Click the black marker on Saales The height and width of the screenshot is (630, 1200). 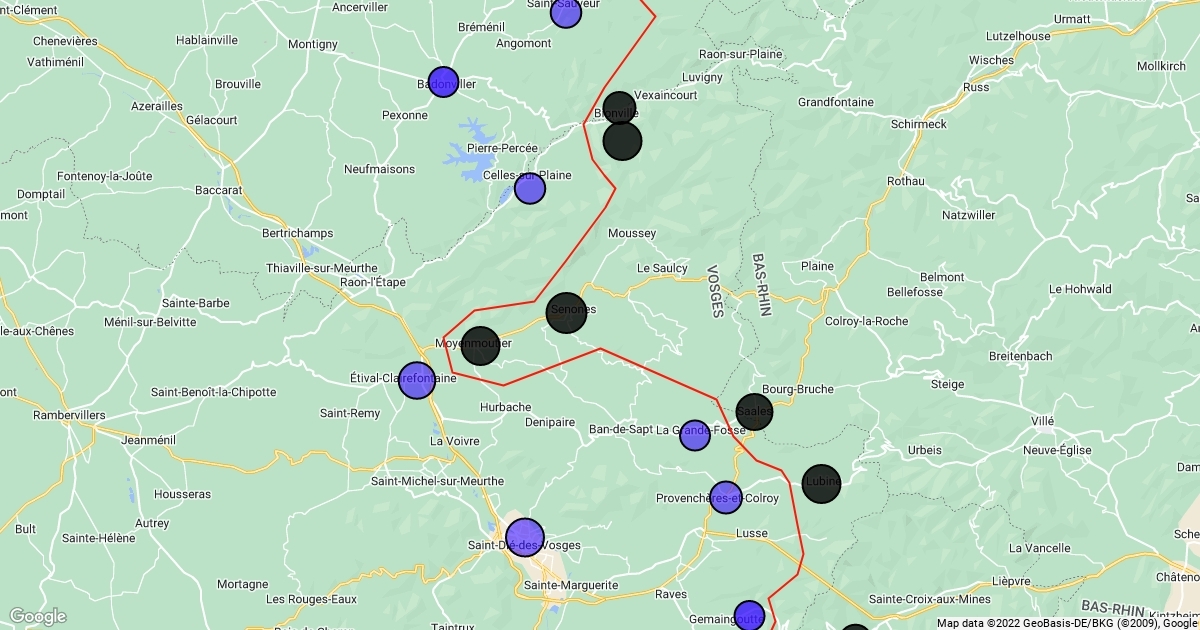(754, 412)
